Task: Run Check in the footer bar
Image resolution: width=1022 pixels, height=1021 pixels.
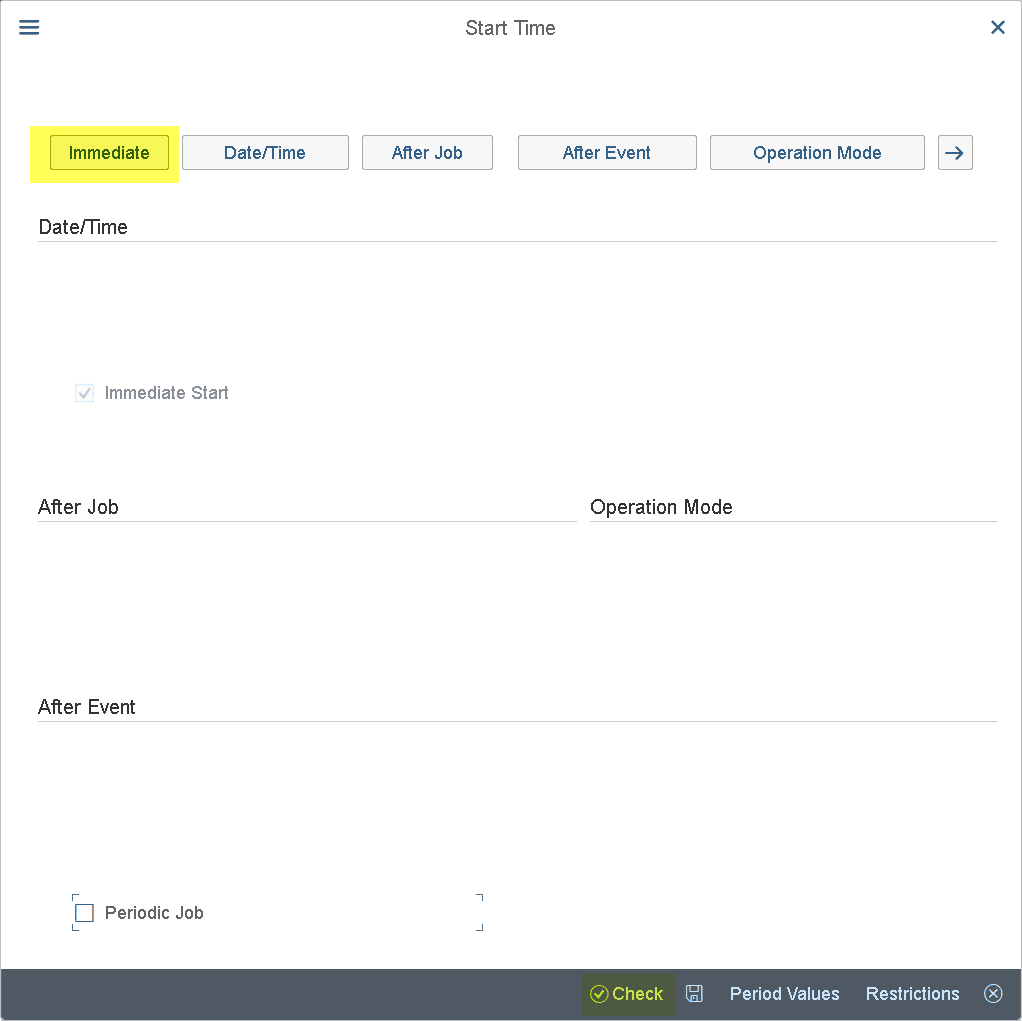Action: pyautogui.click(x=627, y=993)
